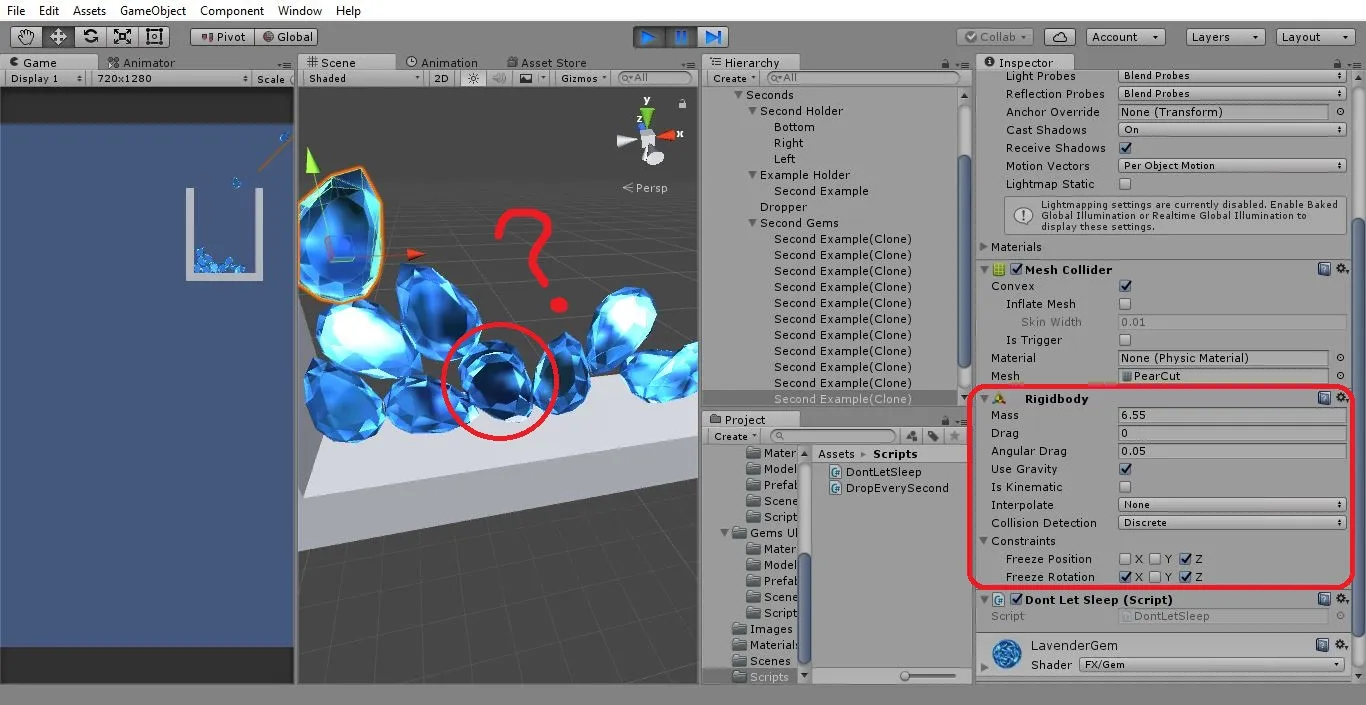Toggle Freeze Rotation Y checkbox
The width and height of the screenshot is (1366, 705).
point(1155,577)
